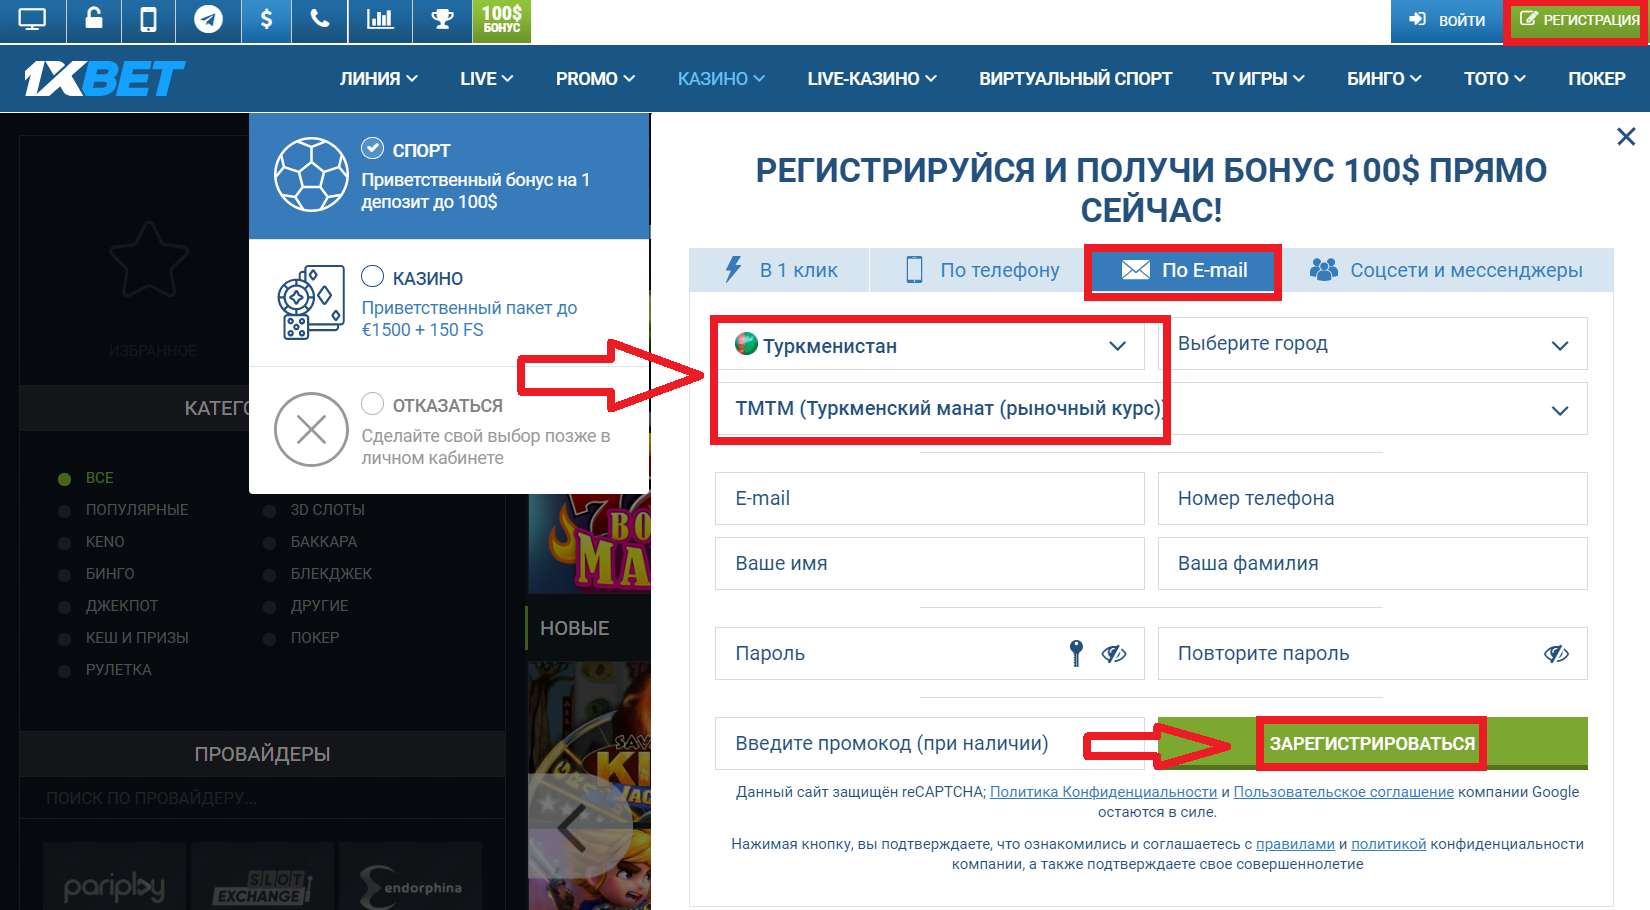Screen dimensions: 1650x910
Task: Expand the ЛИНИЯ menu
Action: (378, 79)
